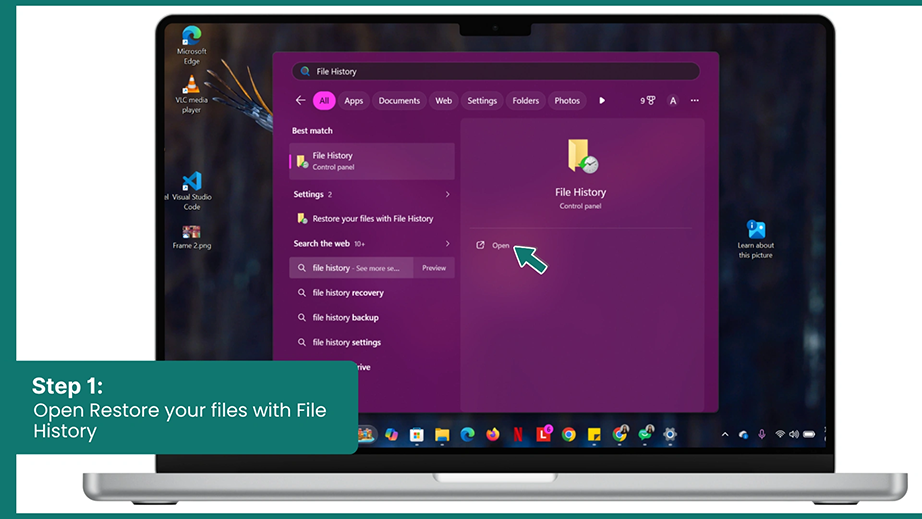922x519 pixels.
Task: Open VLC media player desktop shortcut
Action: 191,94
